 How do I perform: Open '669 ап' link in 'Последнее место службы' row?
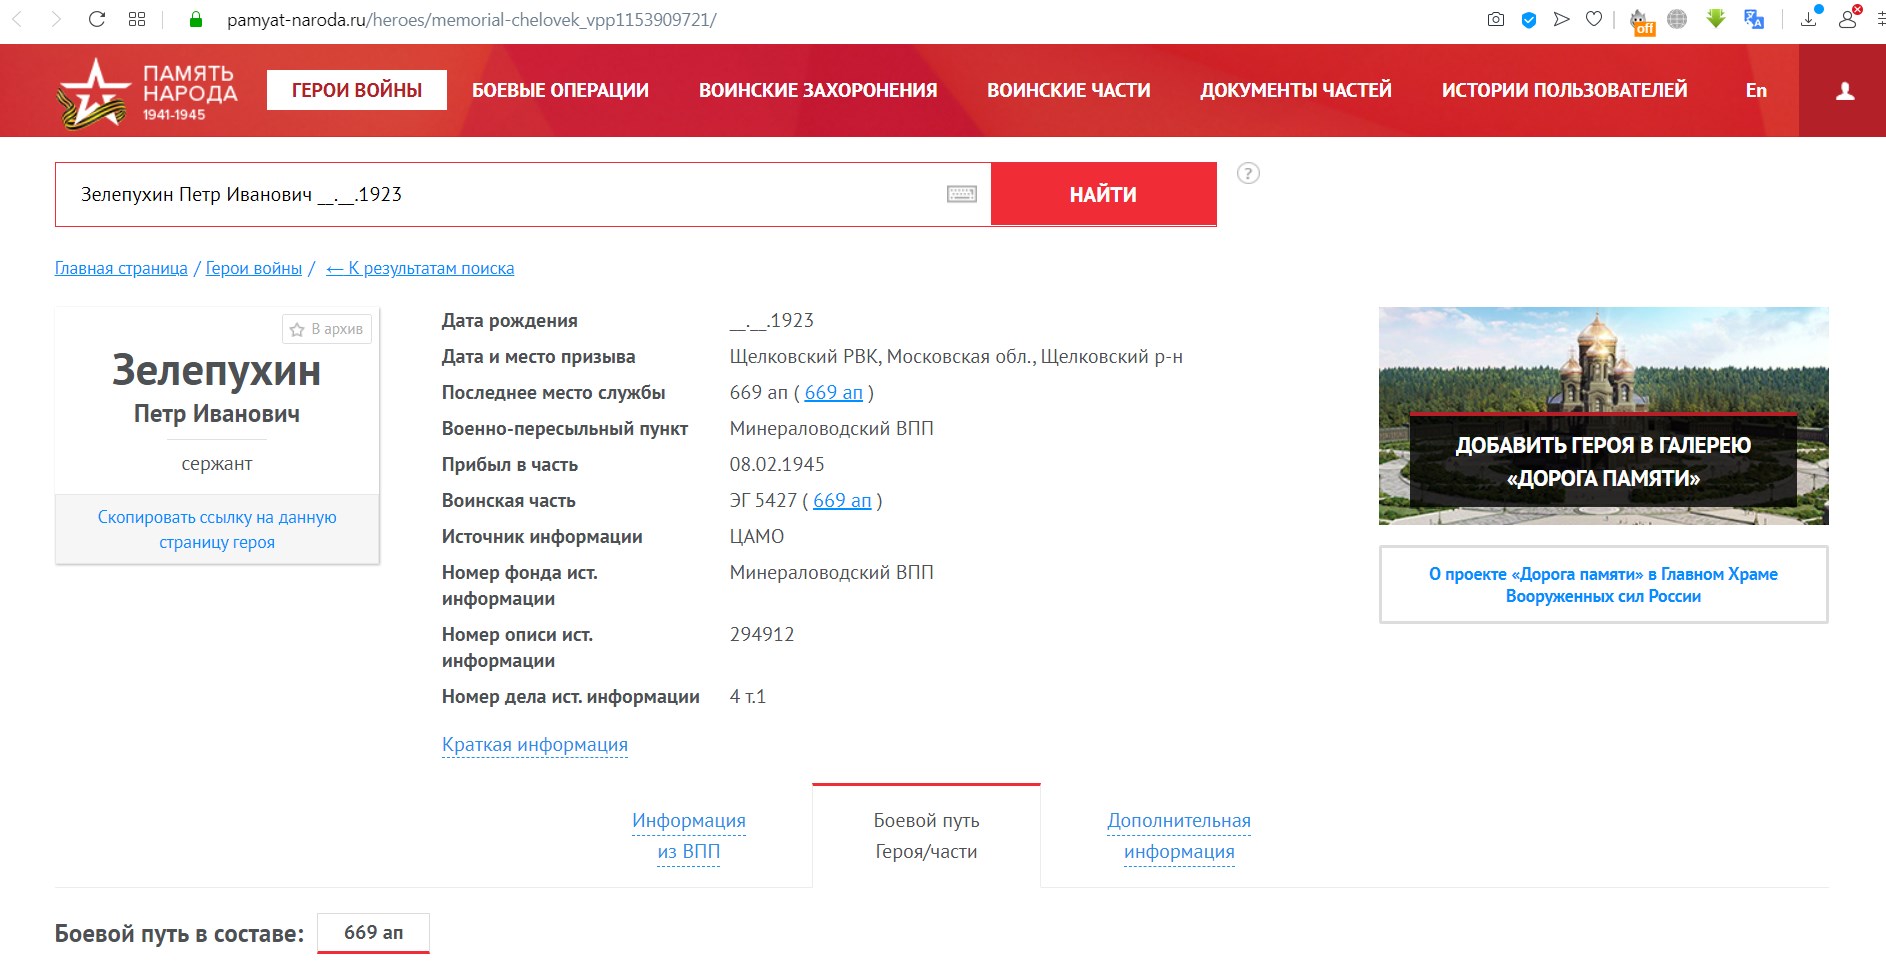click(x=833, y=392)
